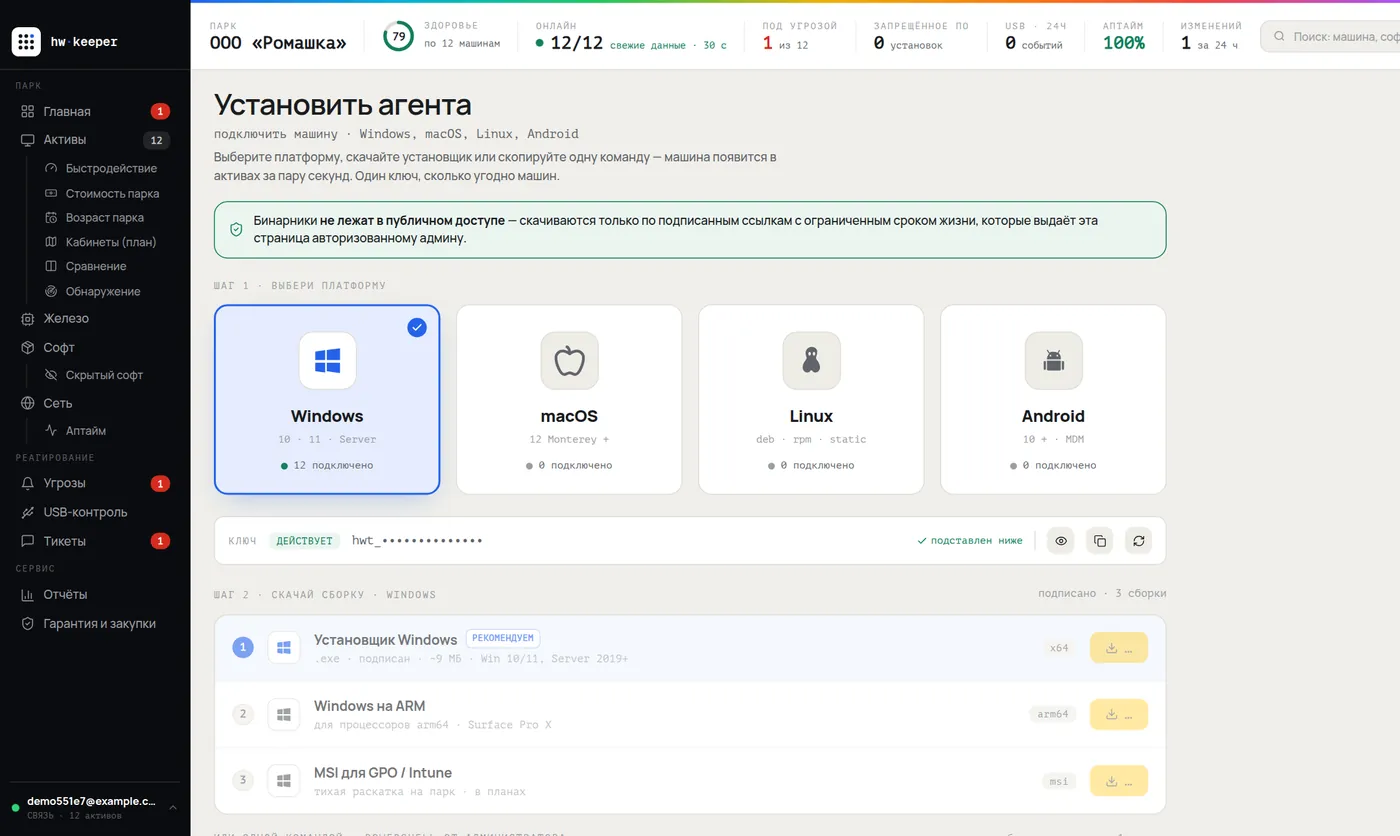Select the Android platform card
Screen dimensions: 1400x836
(x=1053, y=399)
